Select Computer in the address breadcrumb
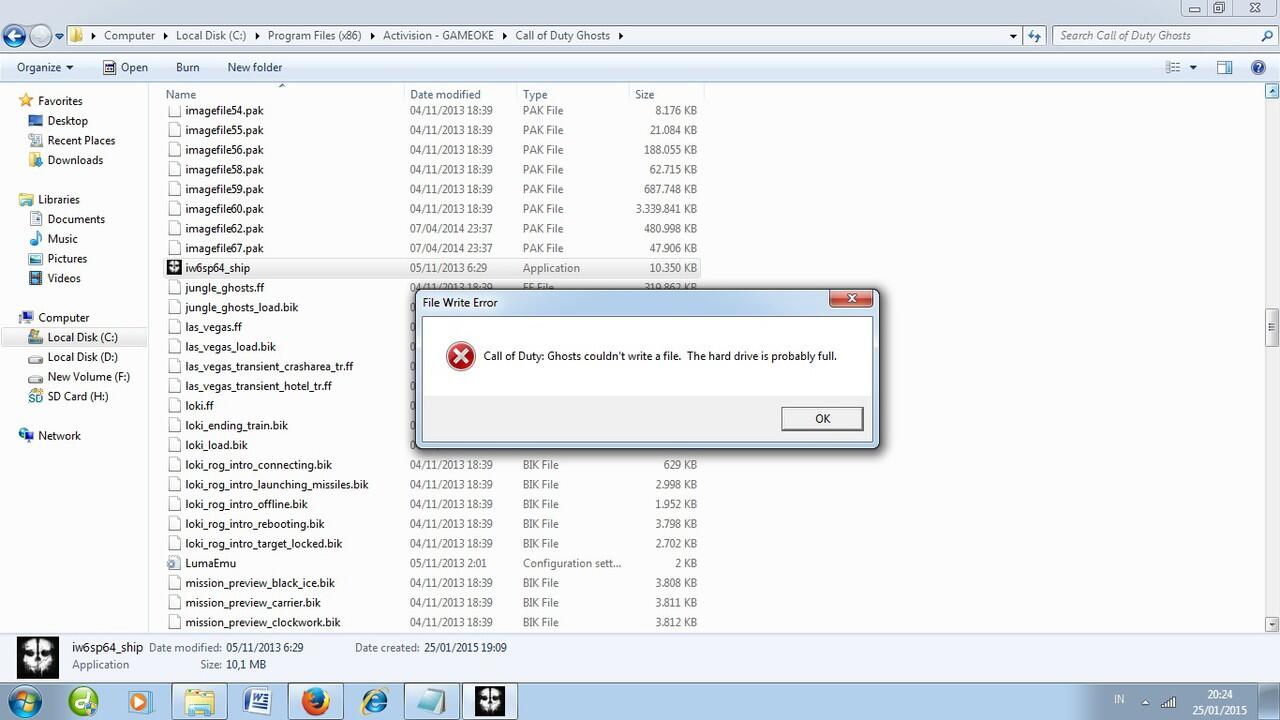This screenshot has width=1280, height=720. [130, 36]
